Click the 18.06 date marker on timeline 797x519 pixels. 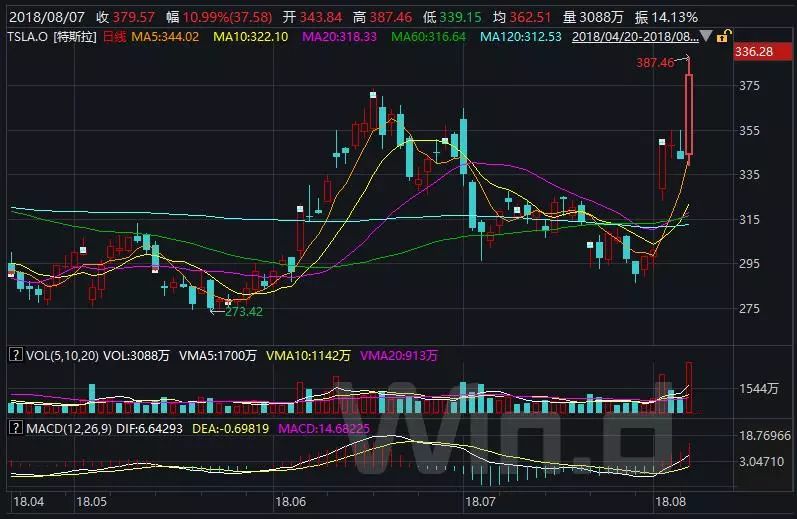click(297, 498)
